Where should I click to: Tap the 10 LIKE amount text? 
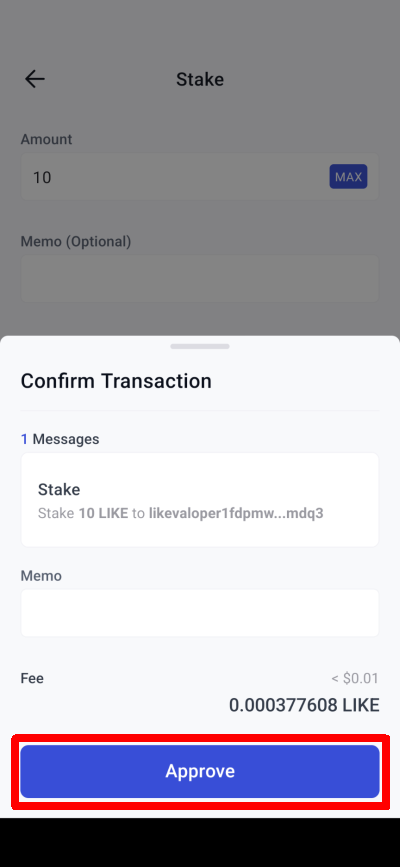(103, 514)
